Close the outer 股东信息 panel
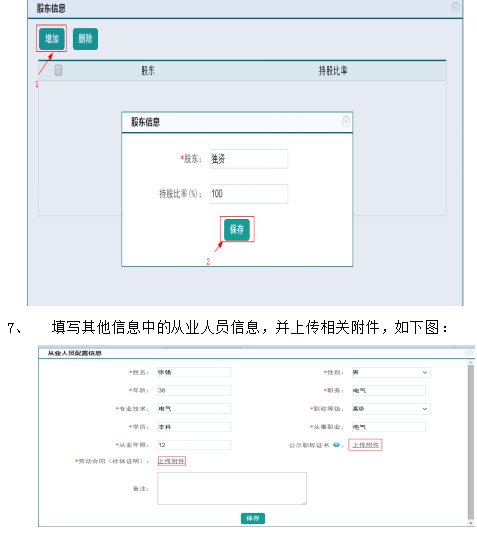Viewport: 477px width, 536px height. (x=455, y=8)
